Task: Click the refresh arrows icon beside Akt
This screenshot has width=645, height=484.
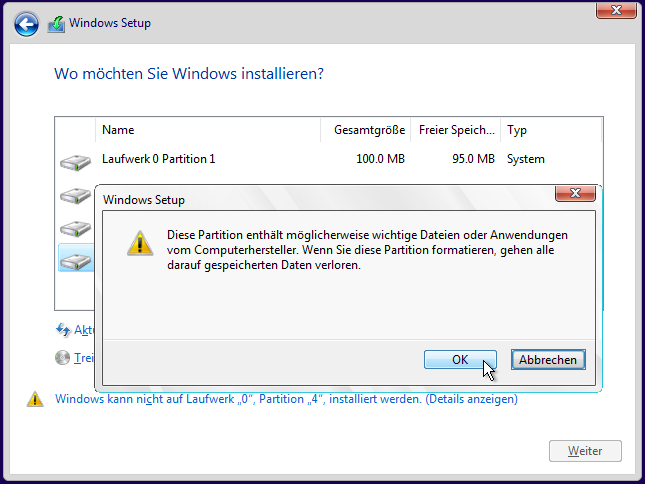Action: coord(63,330)
